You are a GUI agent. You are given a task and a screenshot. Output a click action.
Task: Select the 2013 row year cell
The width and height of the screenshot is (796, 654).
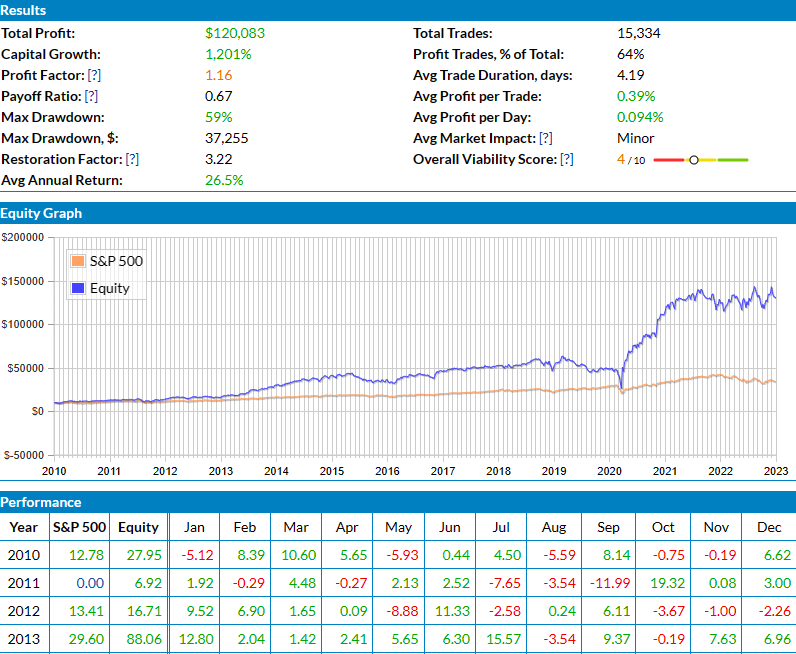coord(24,639)
